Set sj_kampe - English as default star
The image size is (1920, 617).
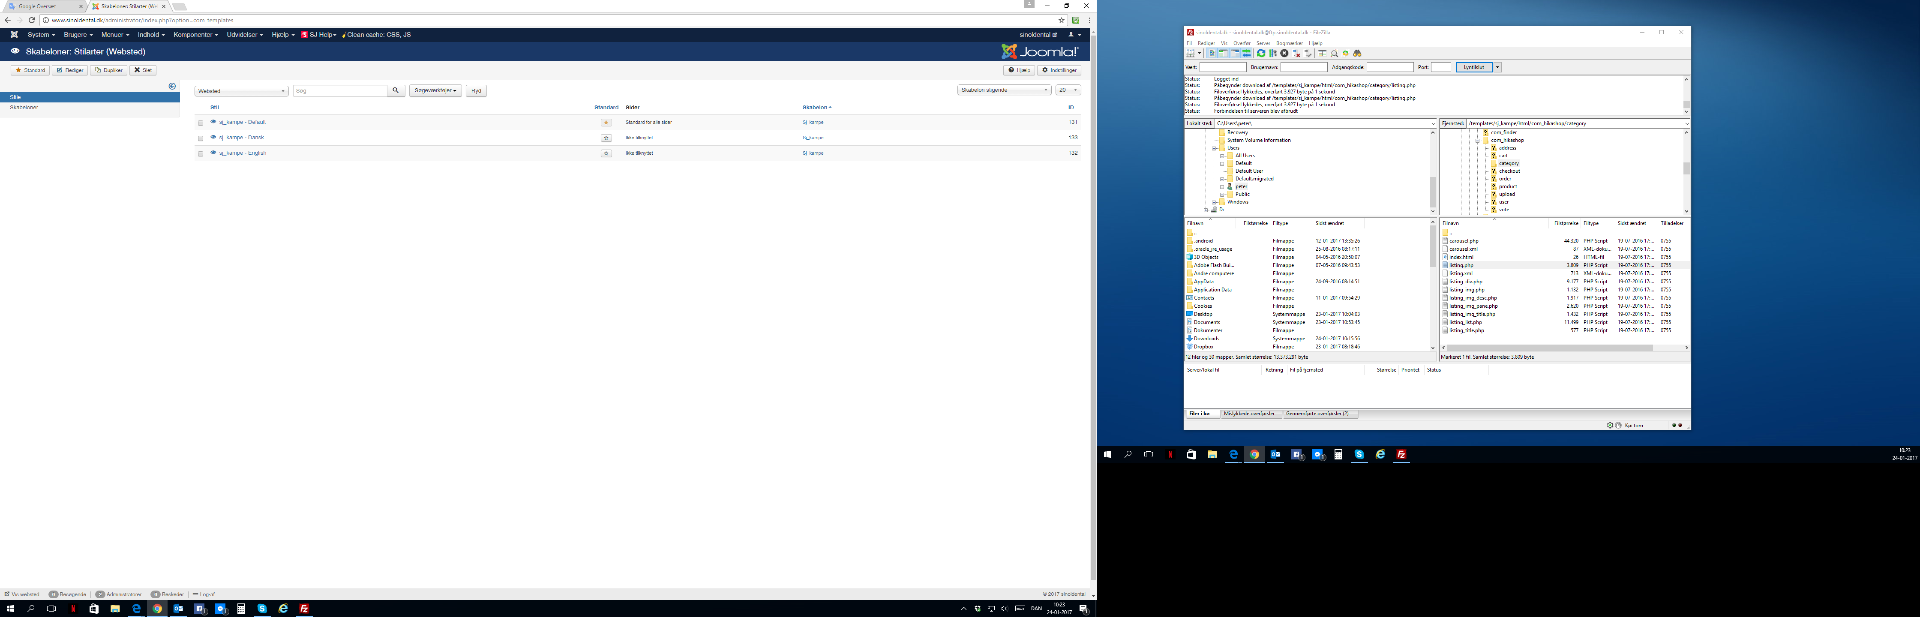click(x=606, y=153)
